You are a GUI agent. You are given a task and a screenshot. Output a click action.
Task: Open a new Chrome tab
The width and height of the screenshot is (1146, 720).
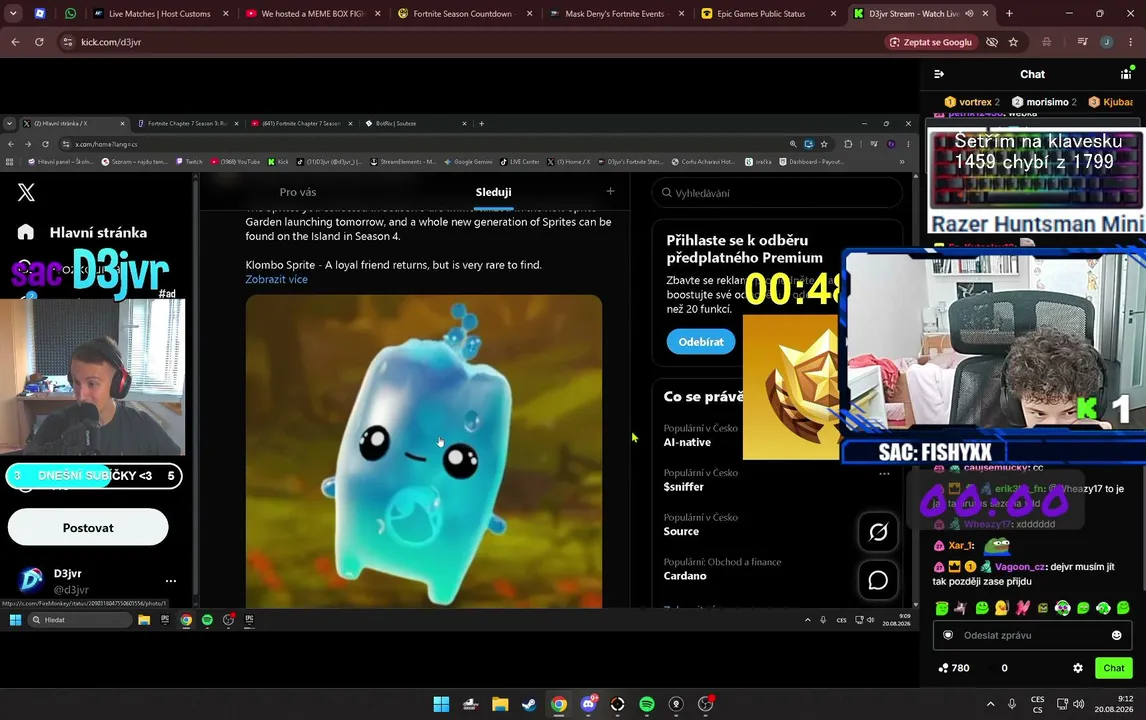(x=1009, y=13)
